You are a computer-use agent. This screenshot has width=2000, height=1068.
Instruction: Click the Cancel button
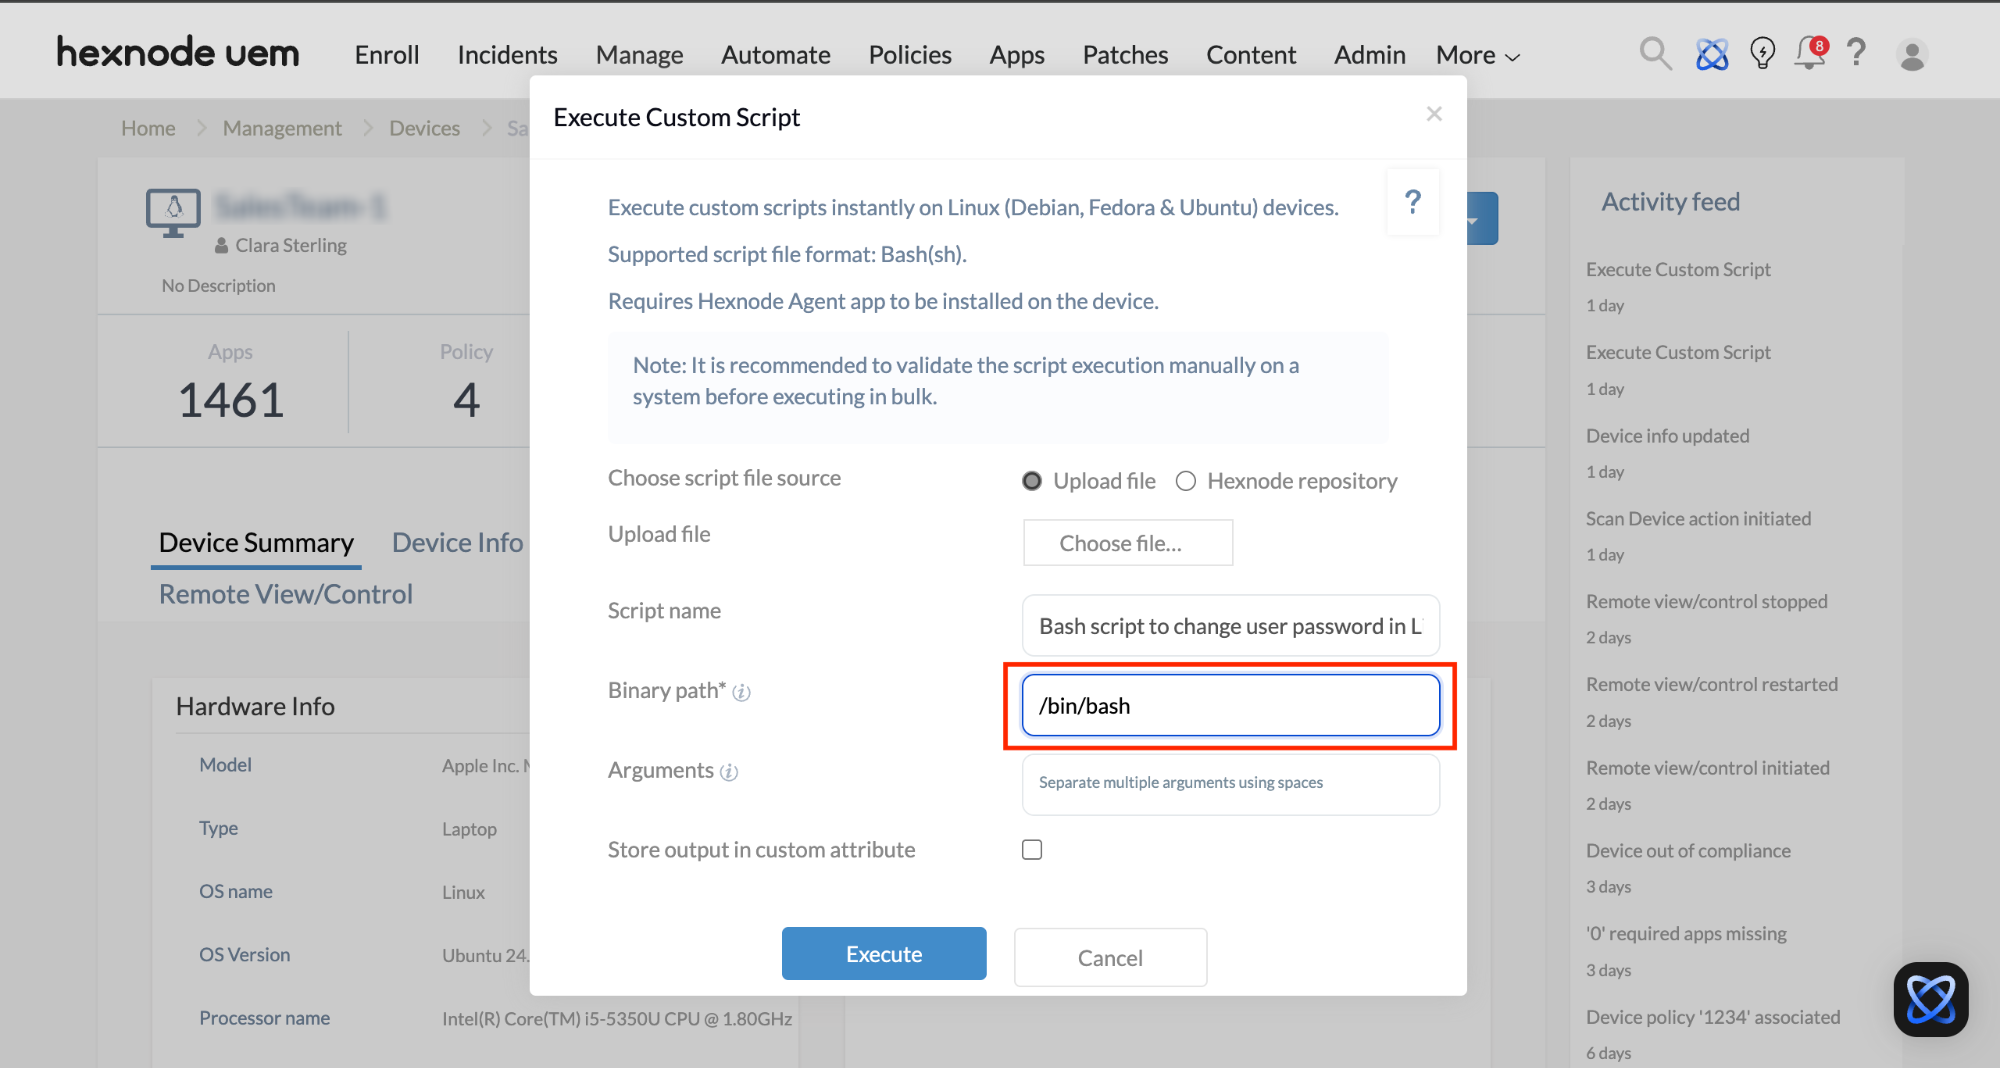[1110, 958]
